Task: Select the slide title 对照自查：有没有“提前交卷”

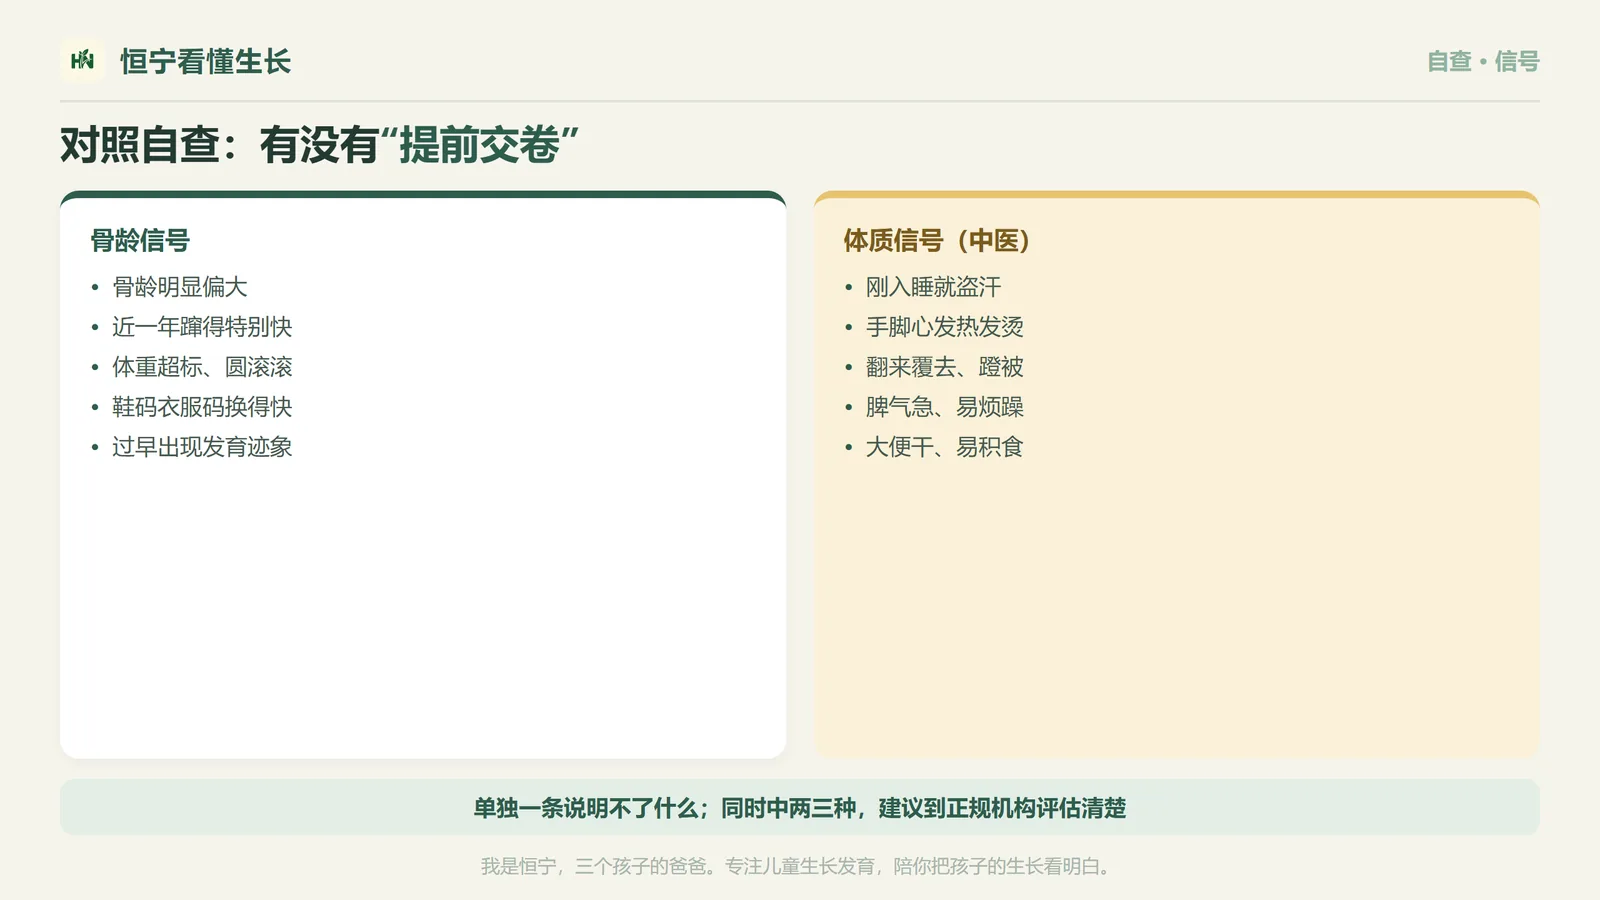Action: click(x=319, y=146)
